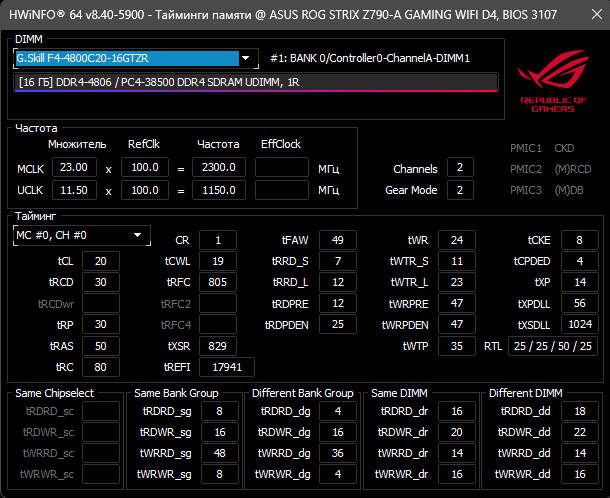The height and width of the screenshot is (498, 610).
Task: Click the MCLK frequency value 2300.0
Action: 219,167
